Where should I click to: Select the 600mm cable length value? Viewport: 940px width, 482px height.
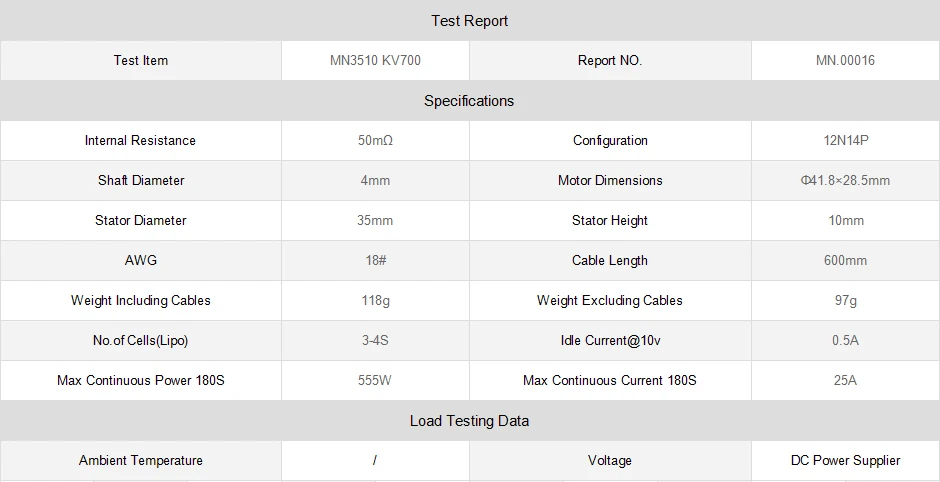pyautogui.click(x=845, y=261)
